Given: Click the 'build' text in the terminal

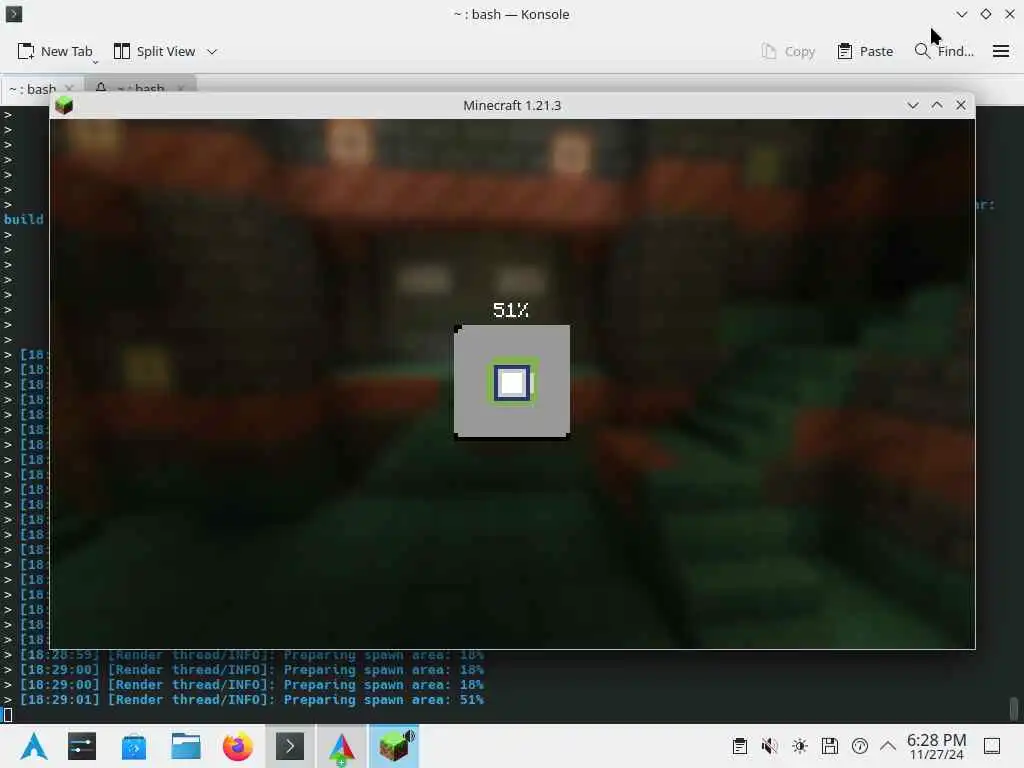Looking at the screenshot, I should pos(24,219).
